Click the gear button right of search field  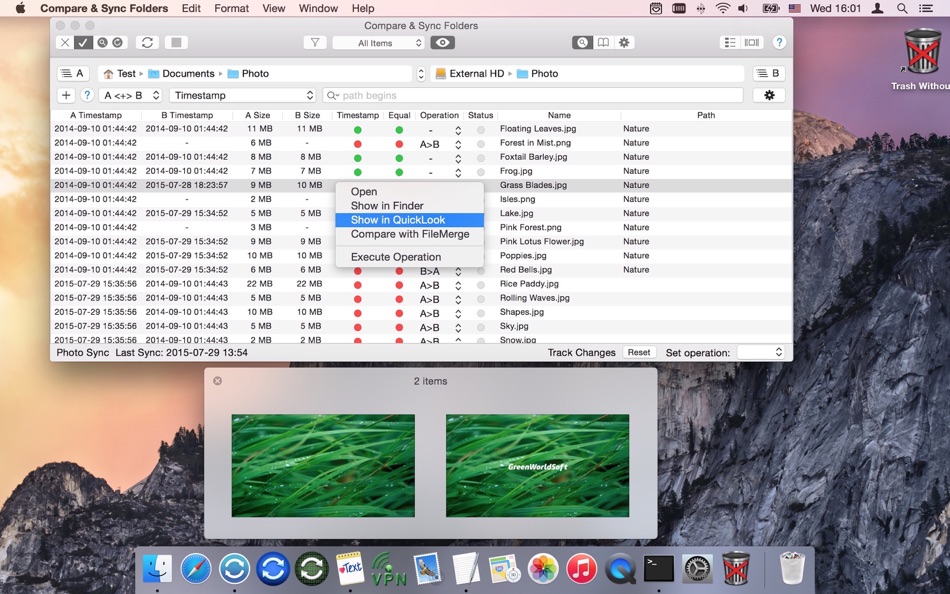[x=769, y=95]
